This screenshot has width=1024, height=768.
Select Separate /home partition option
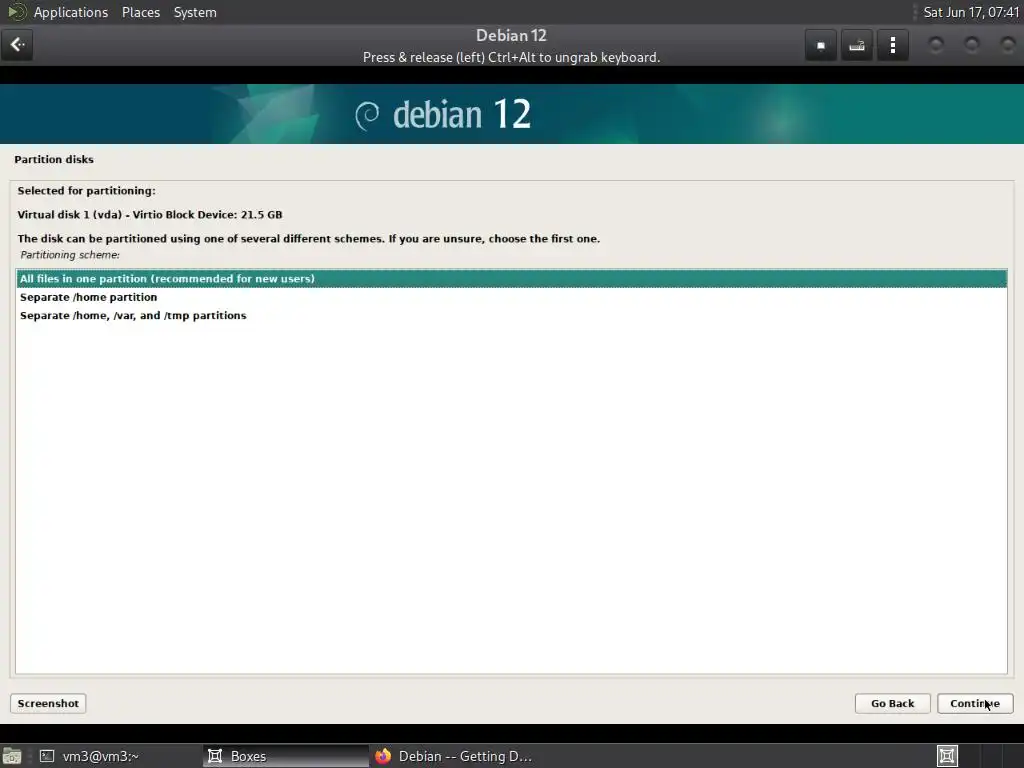tap(511, 297)
